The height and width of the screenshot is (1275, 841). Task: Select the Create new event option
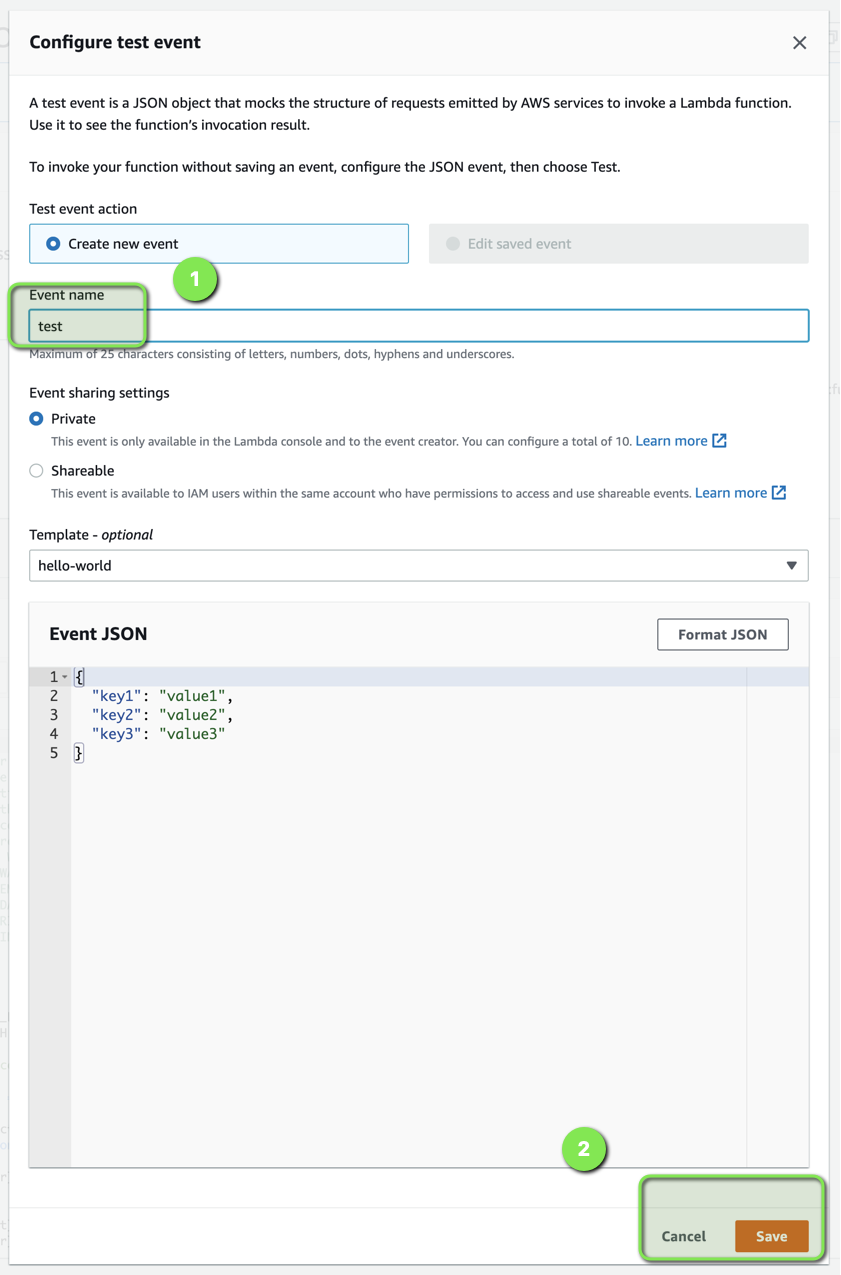coord(219,244)
